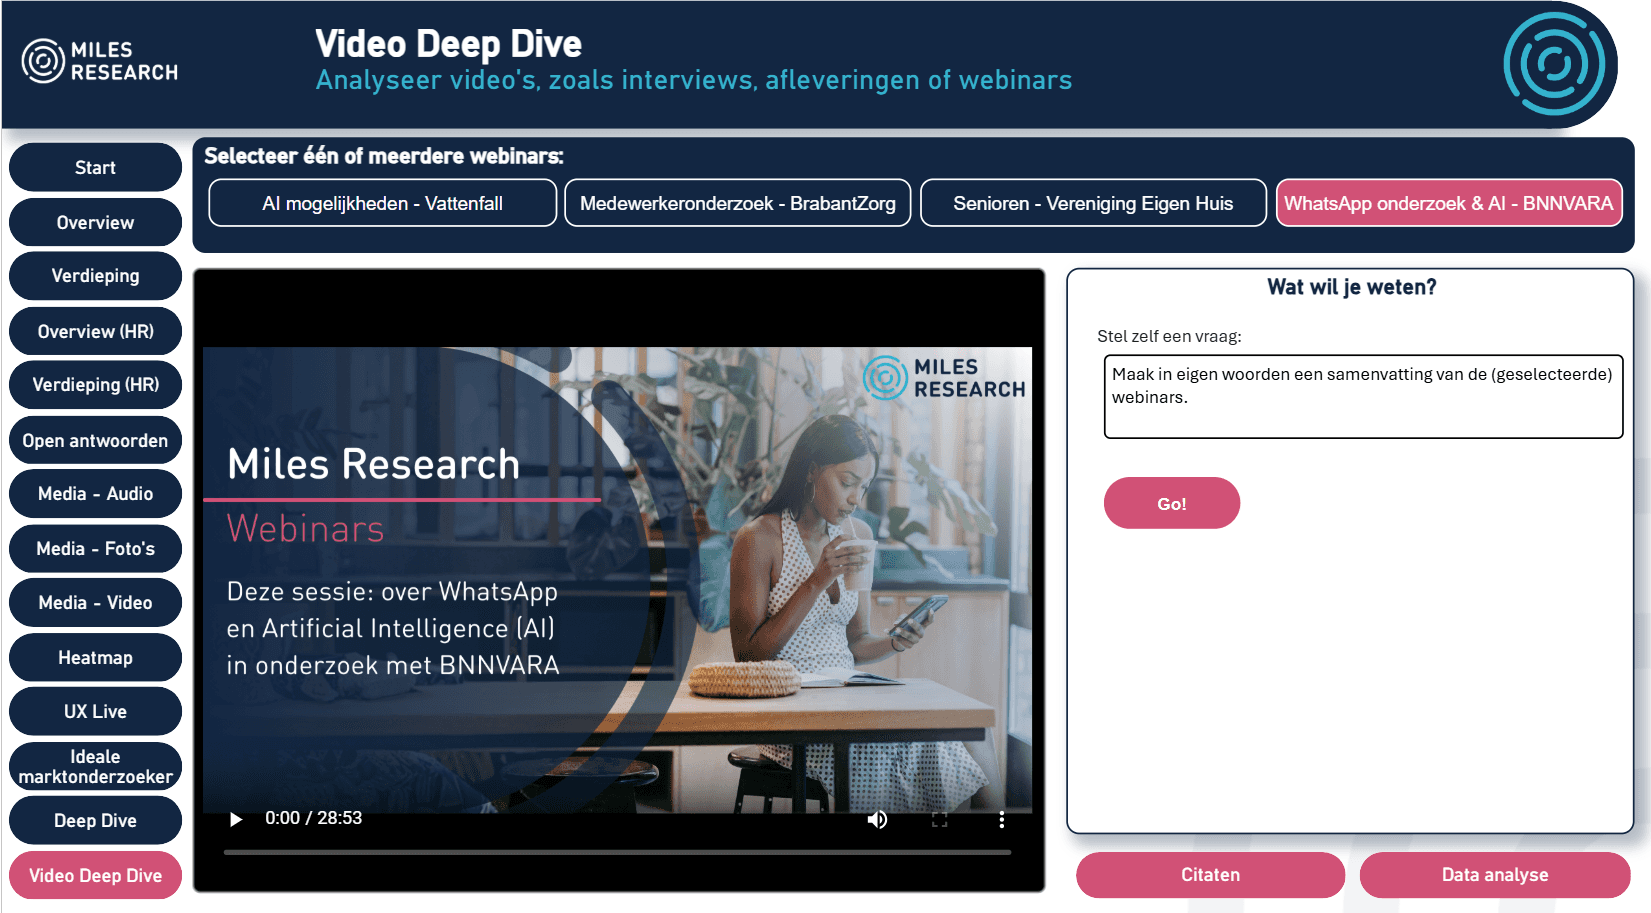Viewport: 1651px width, 913px height.
Task: Click the Data analyse button
Action: pyautogui.click(x=1495, y=875)
